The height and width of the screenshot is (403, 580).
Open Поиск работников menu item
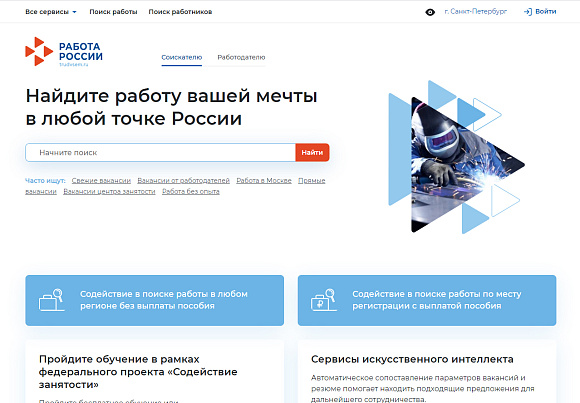(x=180, y=12)
